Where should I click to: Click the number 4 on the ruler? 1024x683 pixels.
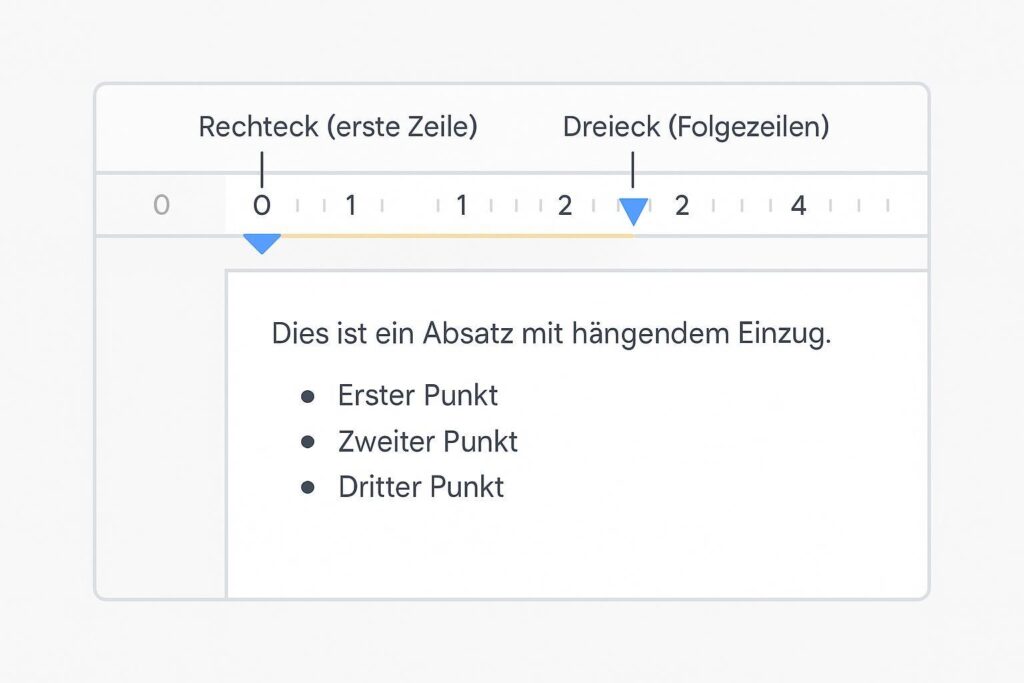click(798, 206)
